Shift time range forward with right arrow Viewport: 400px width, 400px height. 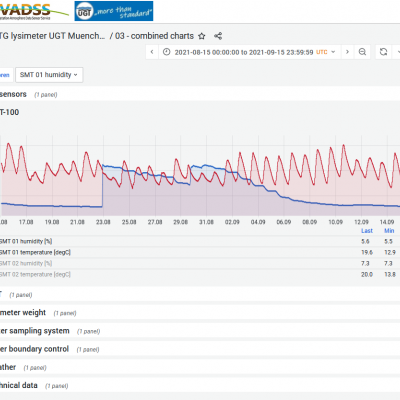click(x=347, y=52)
